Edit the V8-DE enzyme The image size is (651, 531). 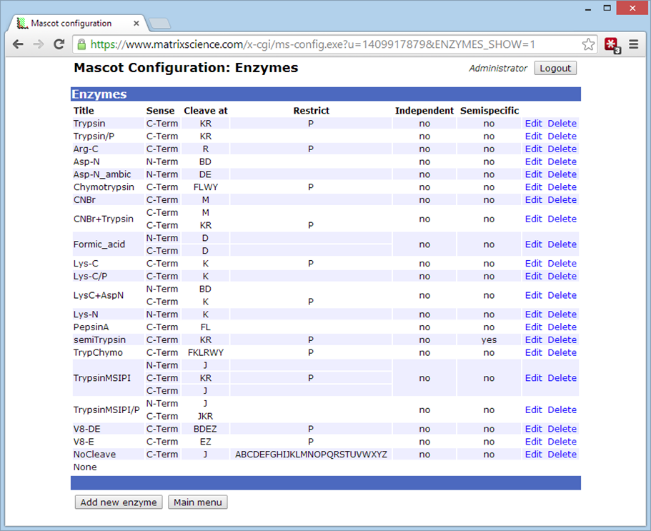533,429
